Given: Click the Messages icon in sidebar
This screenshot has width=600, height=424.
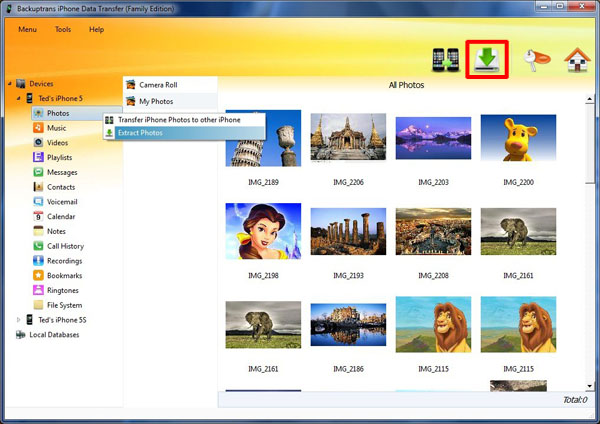Looking at the screenshot, I should pos(38,172).
